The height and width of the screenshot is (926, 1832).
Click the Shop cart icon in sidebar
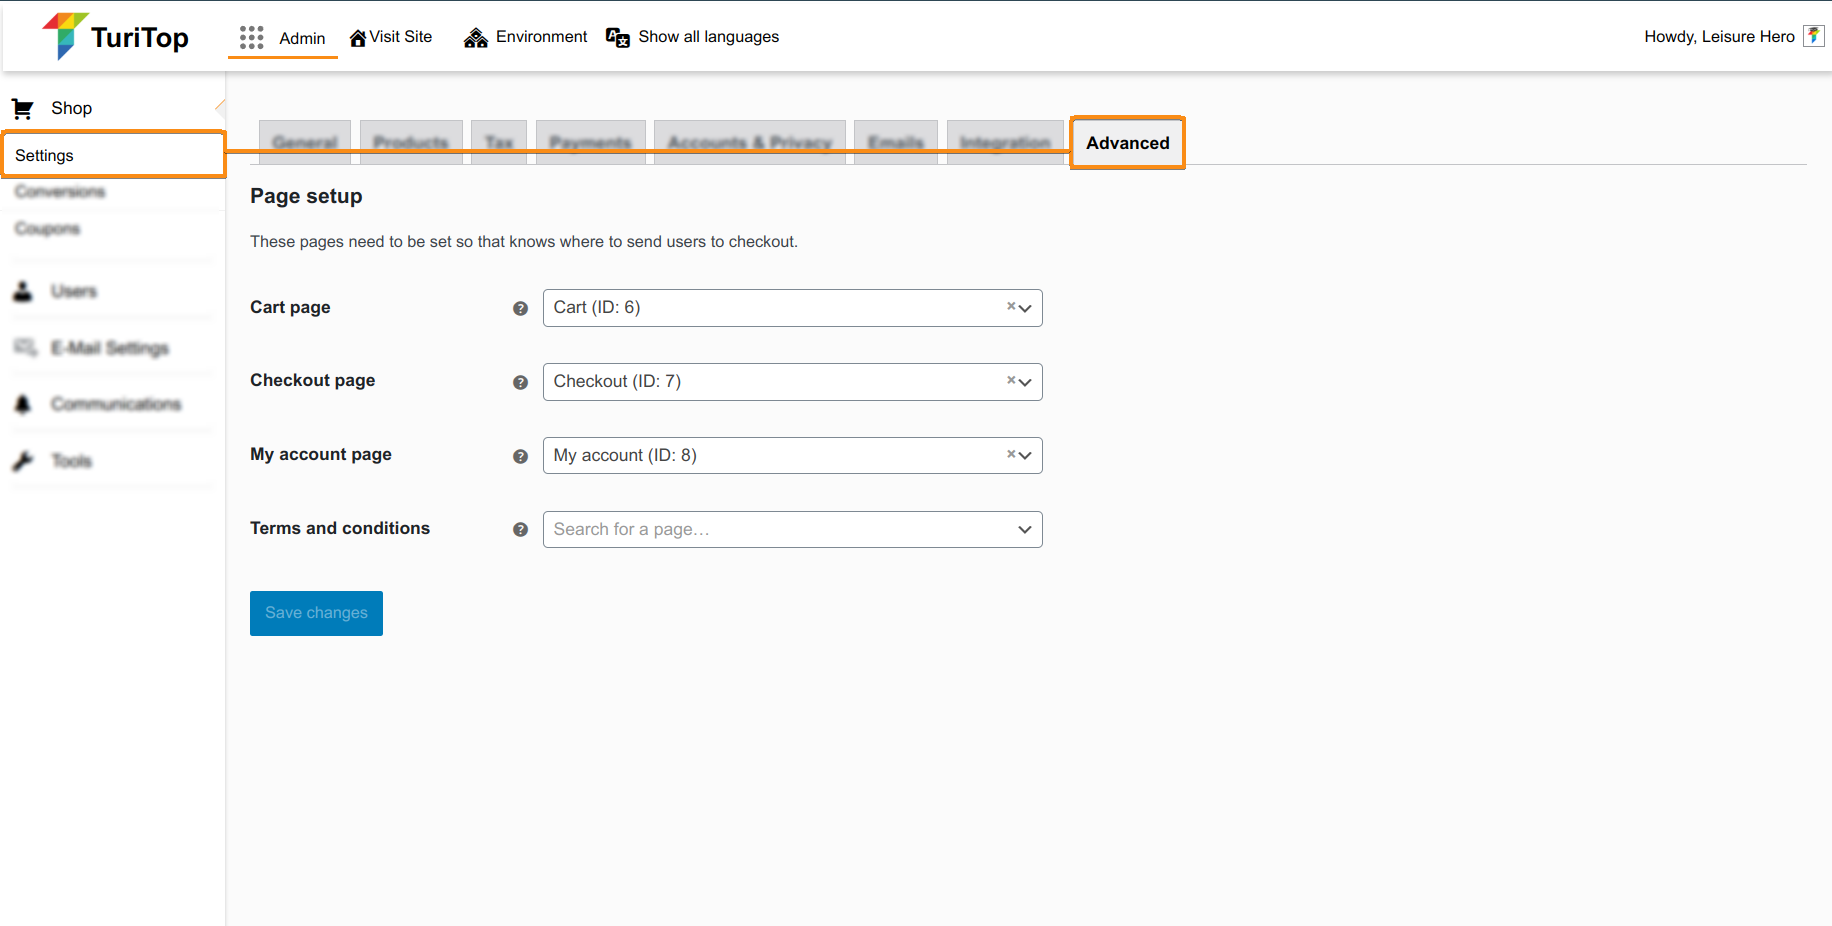[x=23, y=108]
